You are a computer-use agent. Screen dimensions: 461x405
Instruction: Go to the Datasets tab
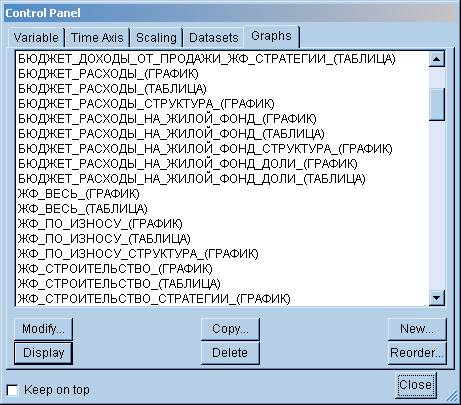click(213, 37)
